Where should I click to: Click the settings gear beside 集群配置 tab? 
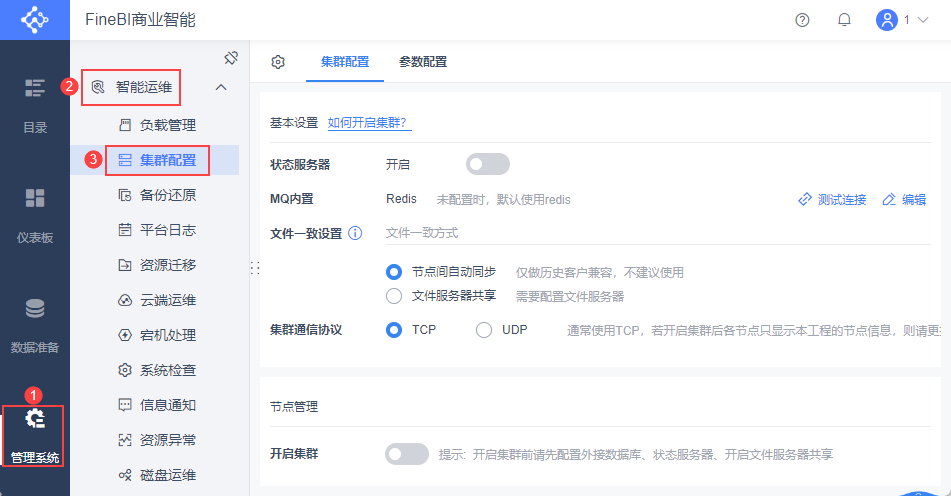pyautogui.click(x=278, y=62)
